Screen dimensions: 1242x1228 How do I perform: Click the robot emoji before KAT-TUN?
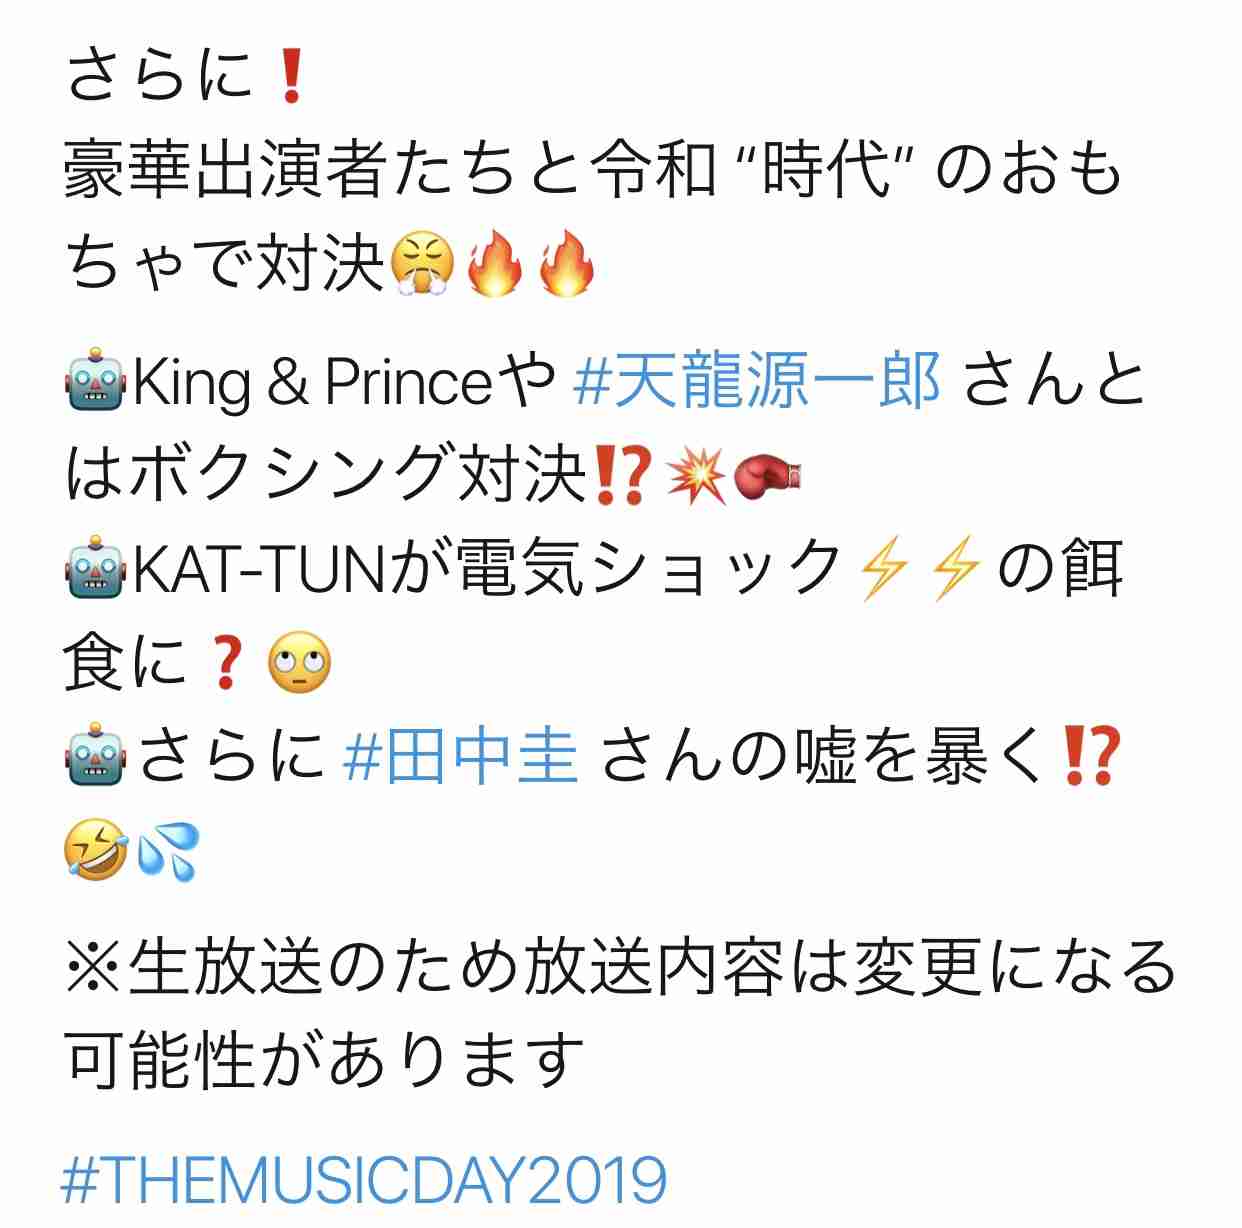(95, 569)
